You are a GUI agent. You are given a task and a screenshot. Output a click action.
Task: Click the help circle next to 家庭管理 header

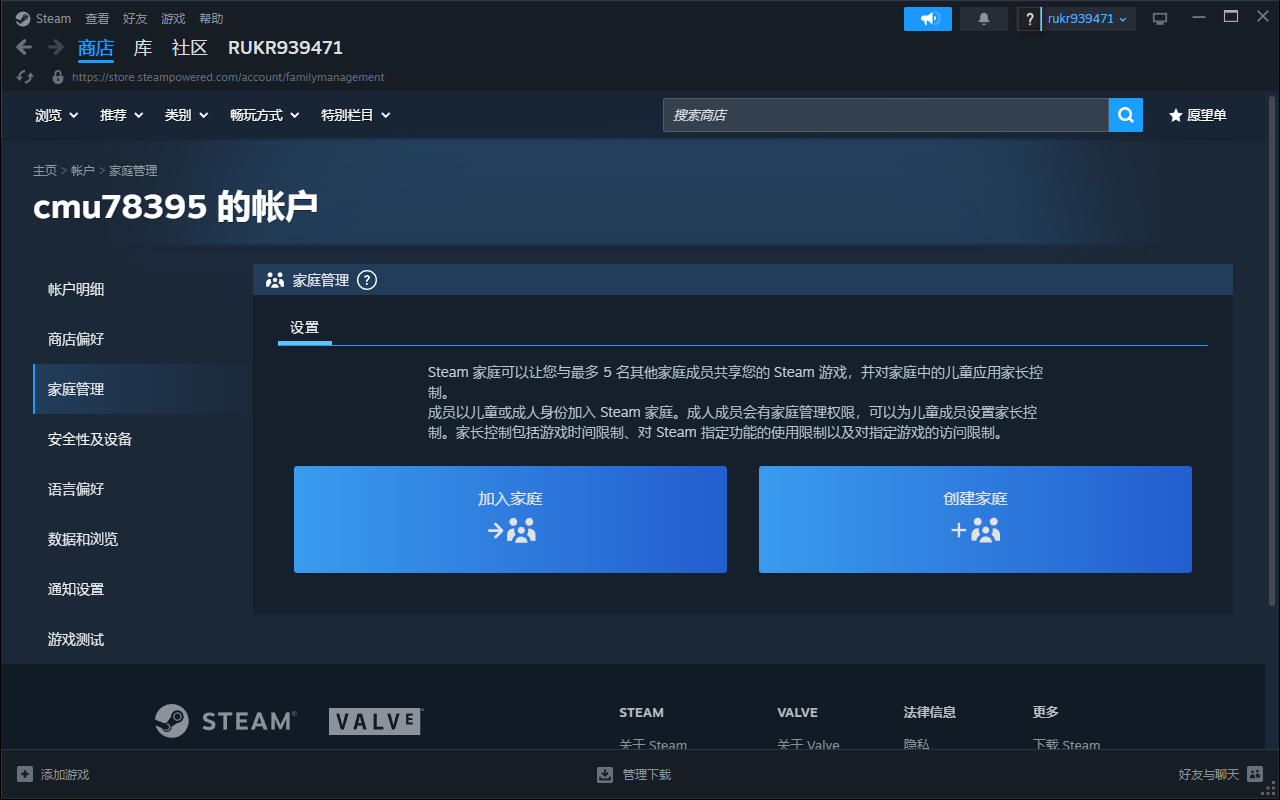click(x=367, y=280)
